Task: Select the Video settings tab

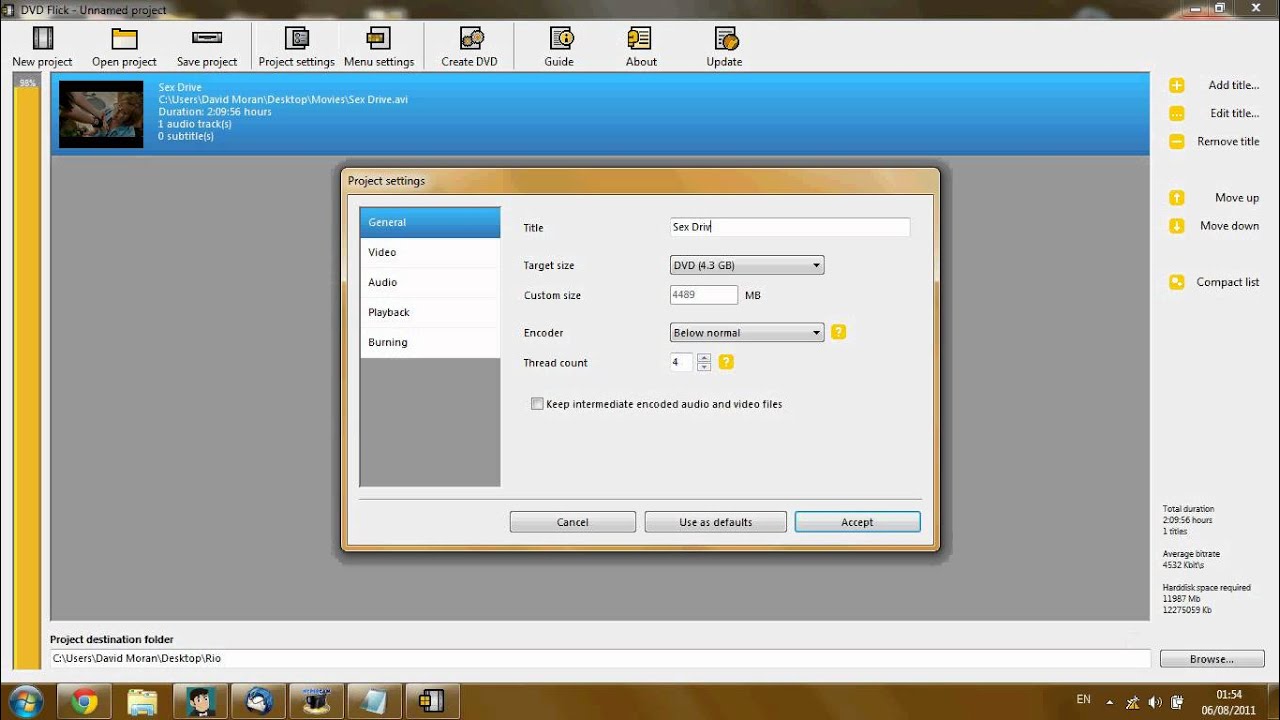Action: pyautogui.click(x=430, y=252)
